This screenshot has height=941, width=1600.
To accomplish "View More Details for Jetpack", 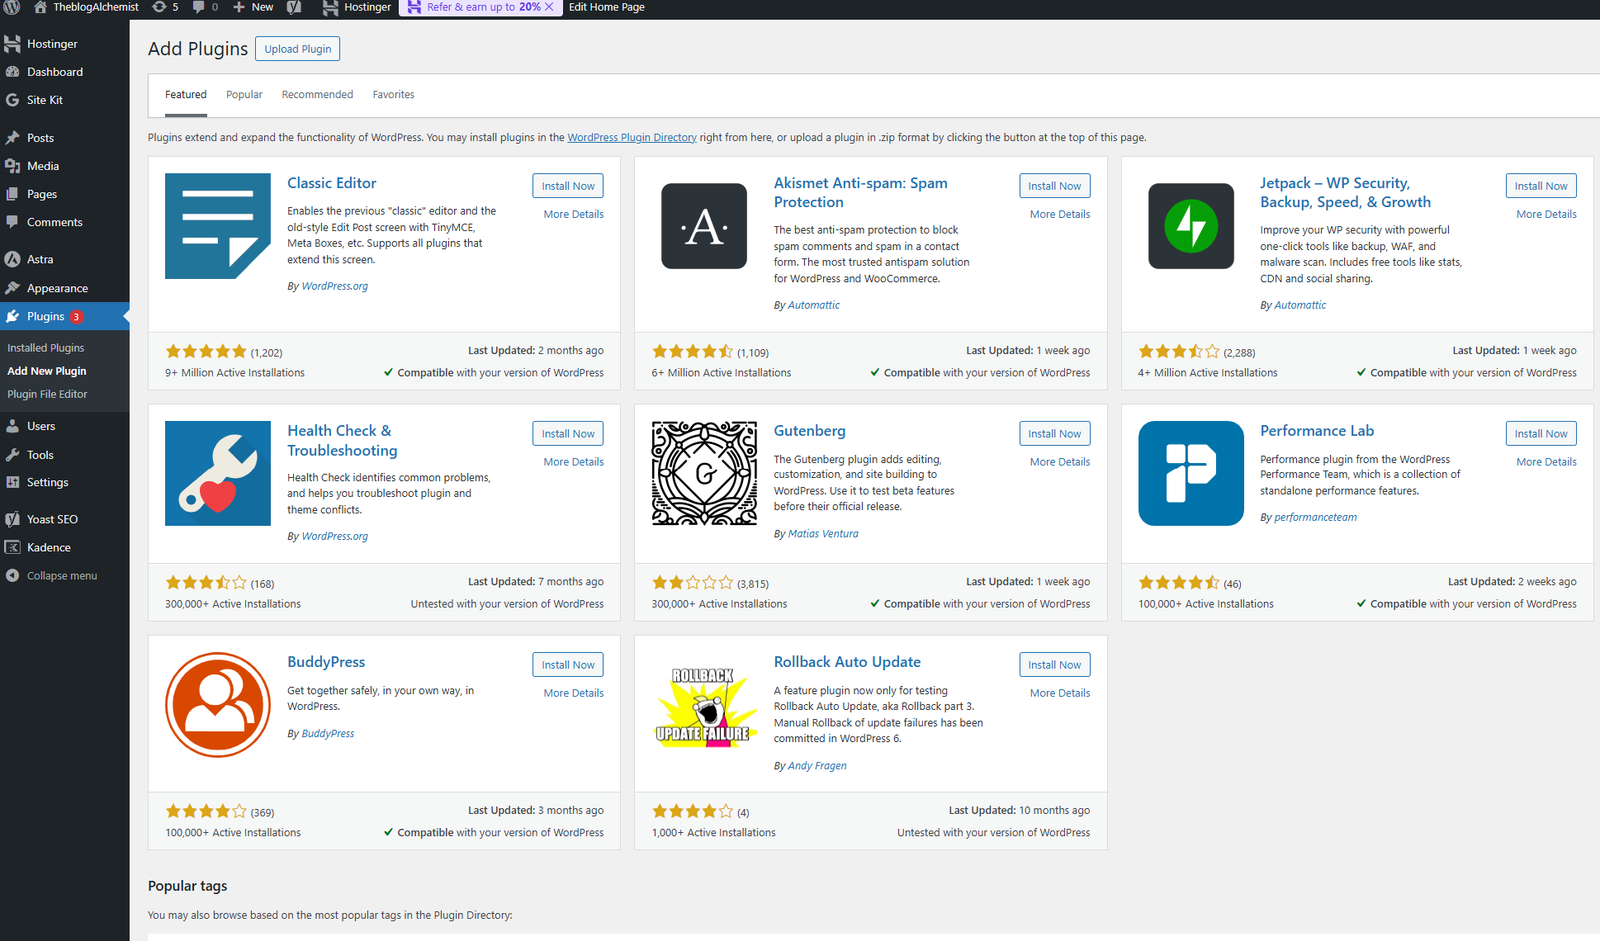I will coord(1546,214).
